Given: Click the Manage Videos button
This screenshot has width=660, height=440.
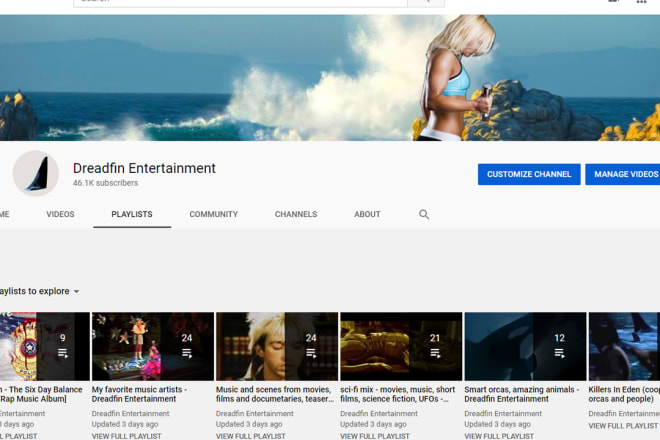Looking at the screenshot, I should coord(623,174).
